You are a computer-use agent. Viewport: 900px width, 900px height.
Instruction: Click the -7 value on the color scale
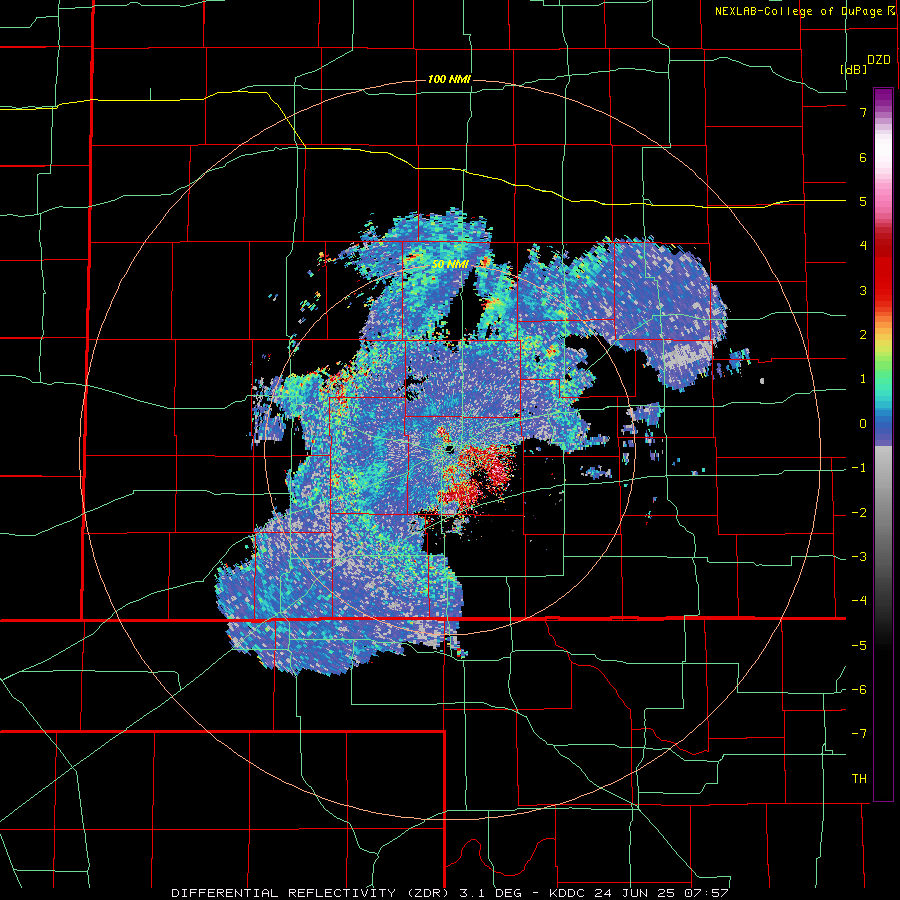tap(859, 734)
